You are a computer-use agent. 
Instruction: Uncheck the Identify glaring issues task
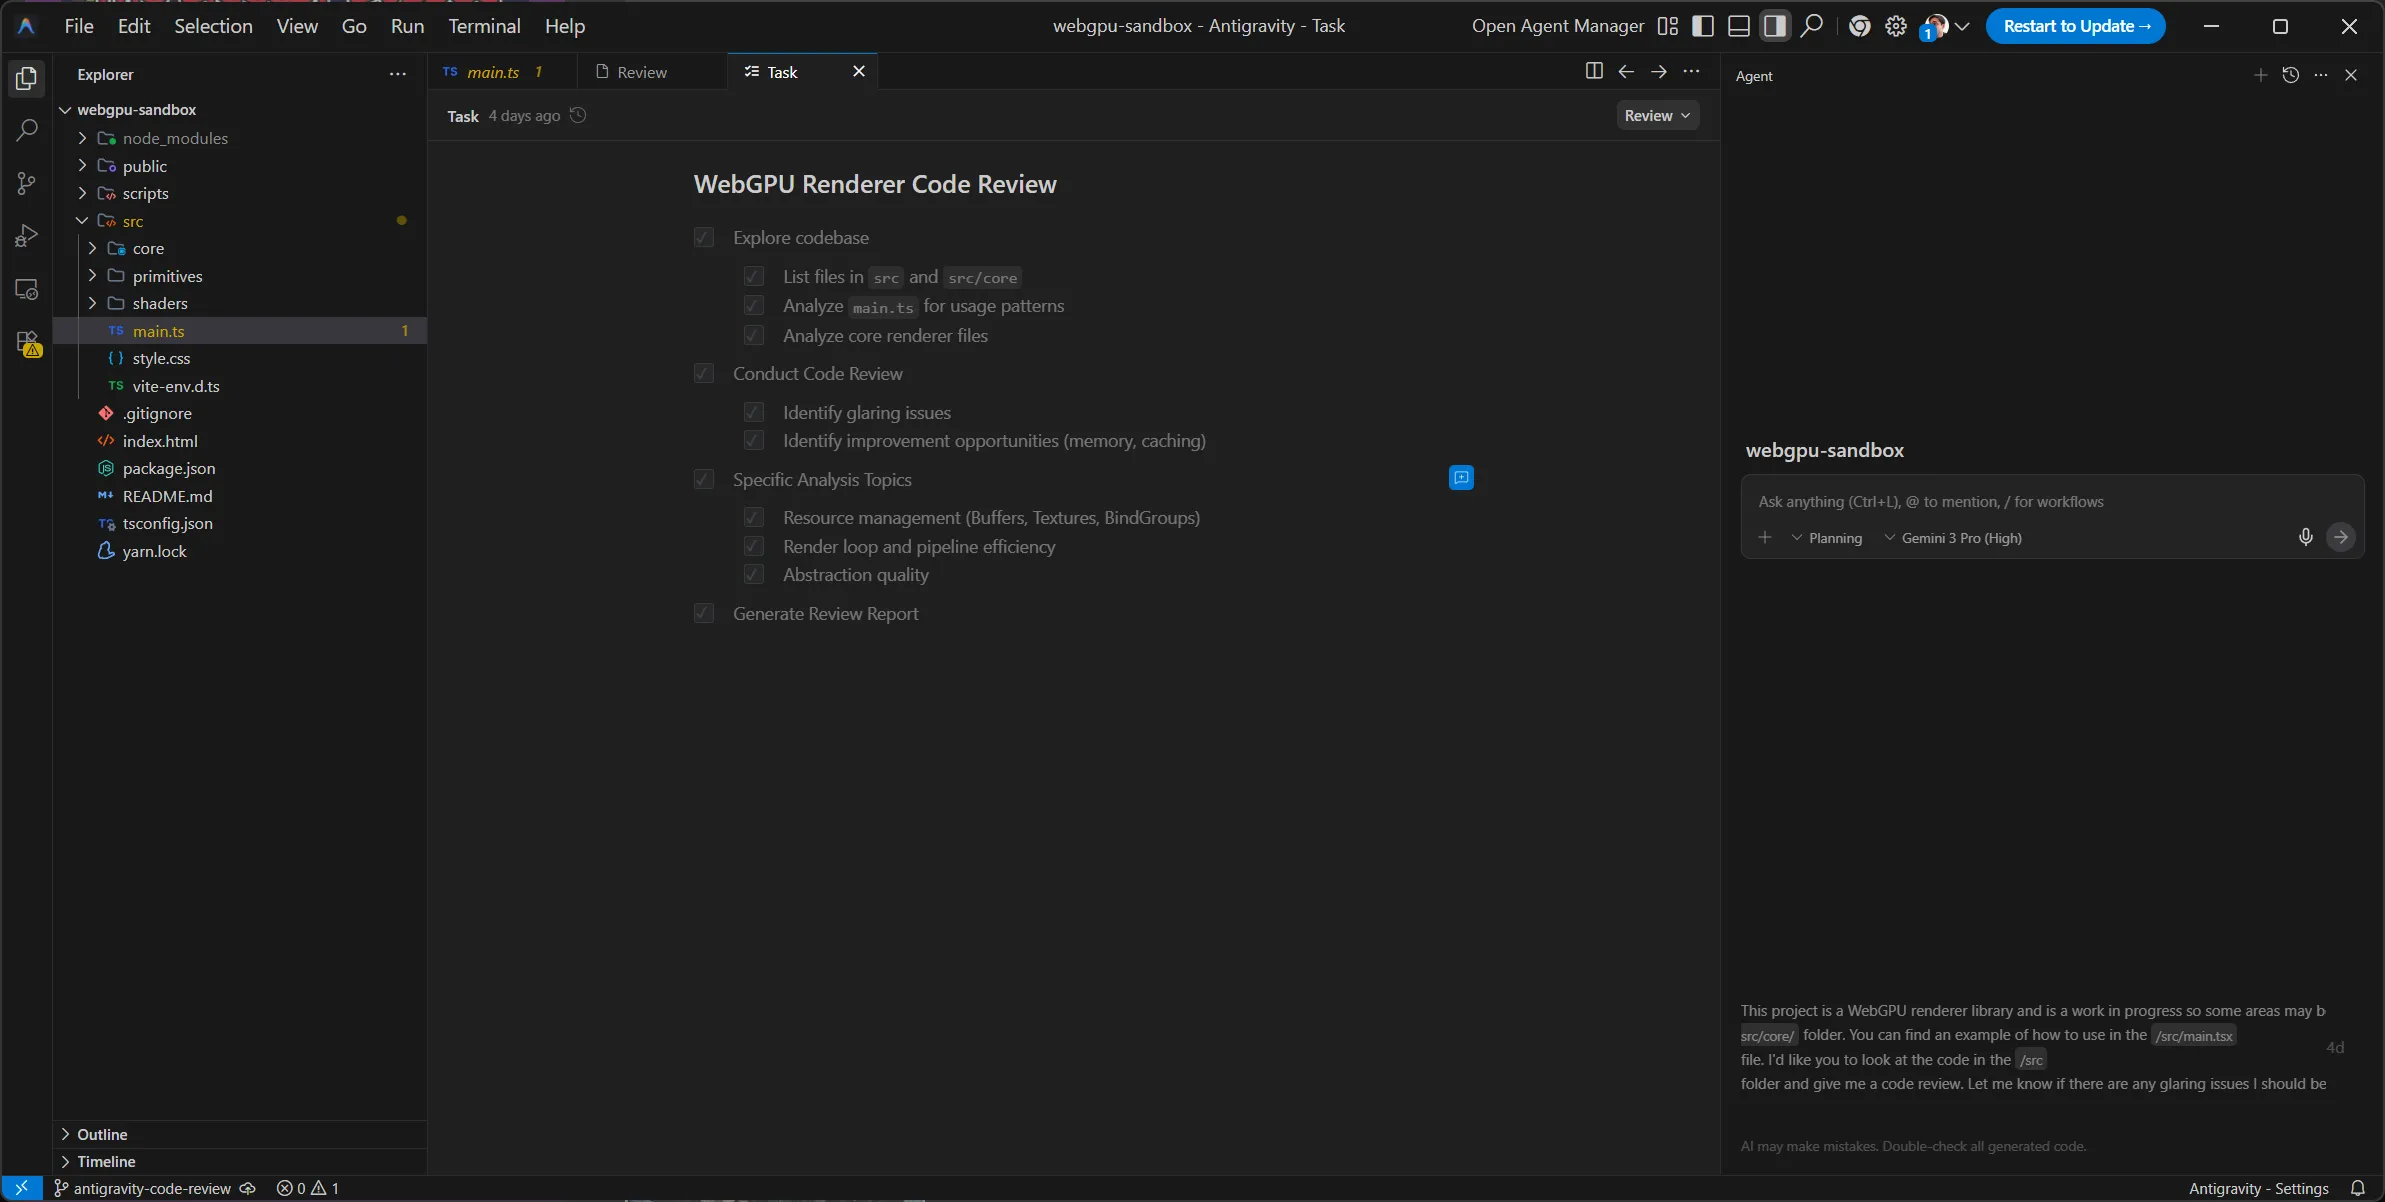[x=753, y=411]
